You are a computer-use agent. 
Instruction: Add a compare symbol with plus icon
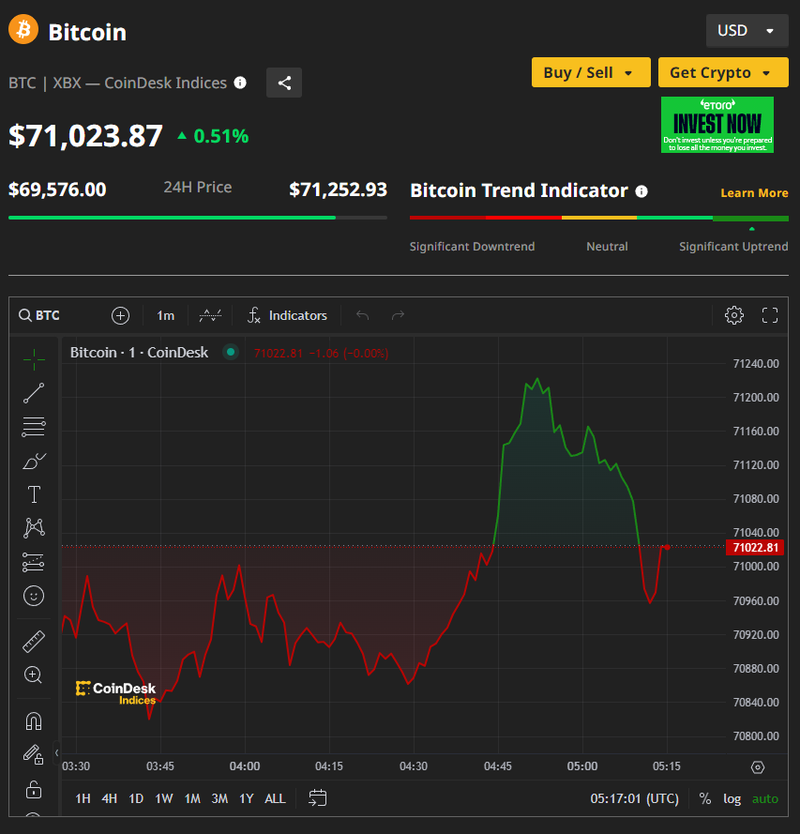120,315
